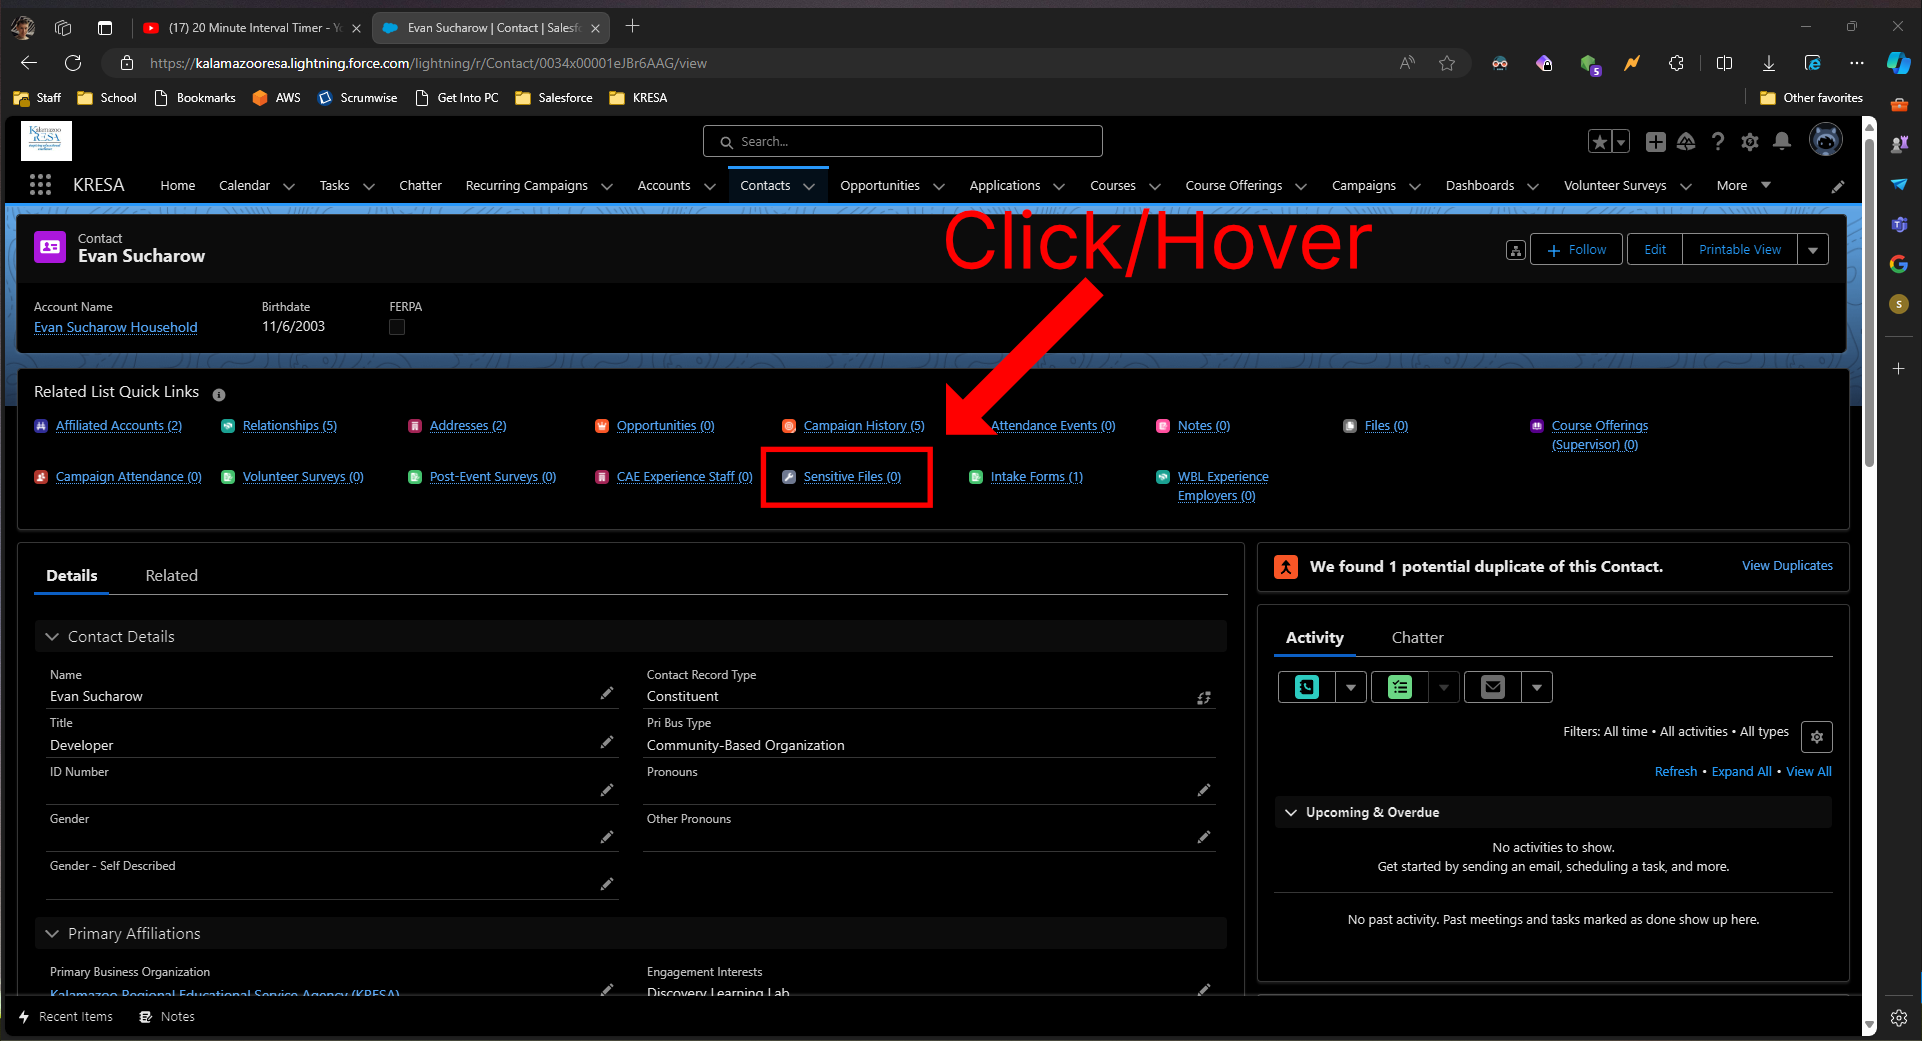
Task: Edit the Title field pencil icon
Action: [x=607, y=742]
